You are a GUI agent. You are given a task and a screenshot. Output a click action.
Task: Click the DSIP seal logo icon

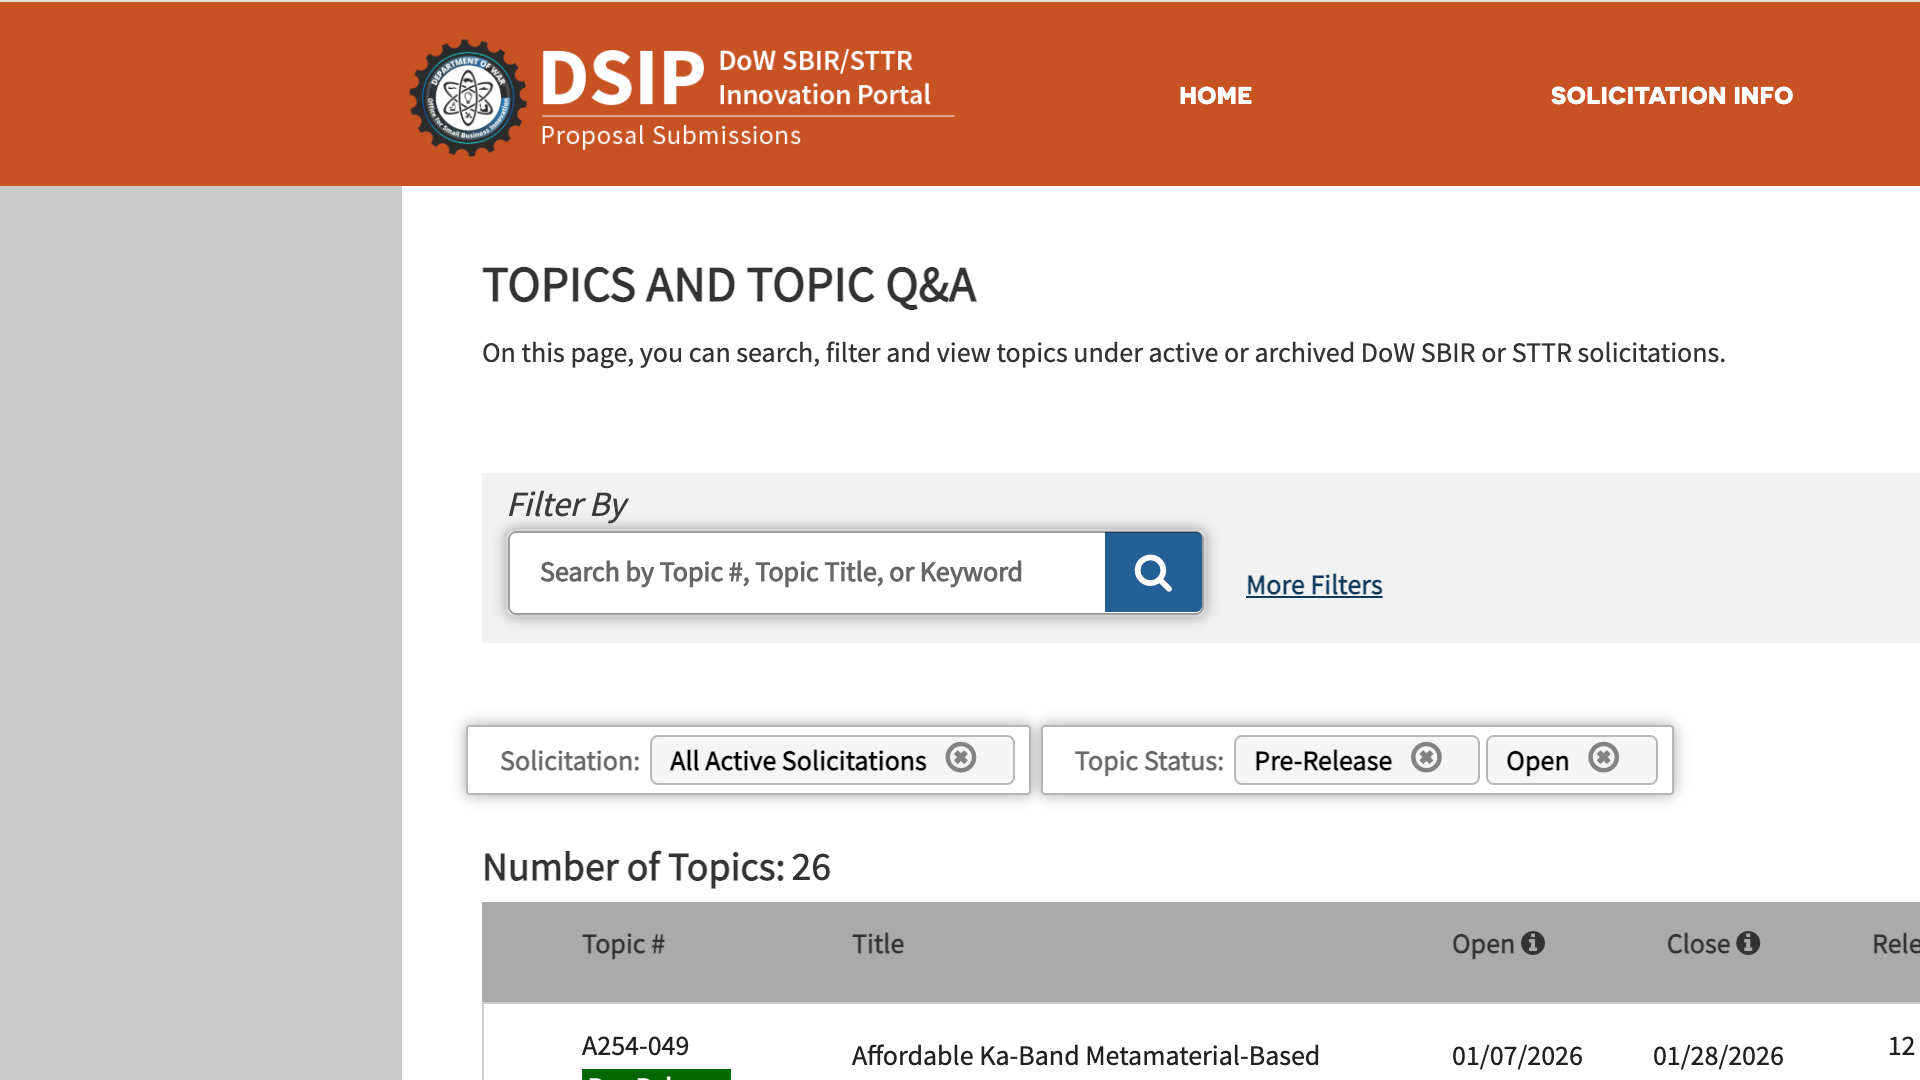click(467, 97)
